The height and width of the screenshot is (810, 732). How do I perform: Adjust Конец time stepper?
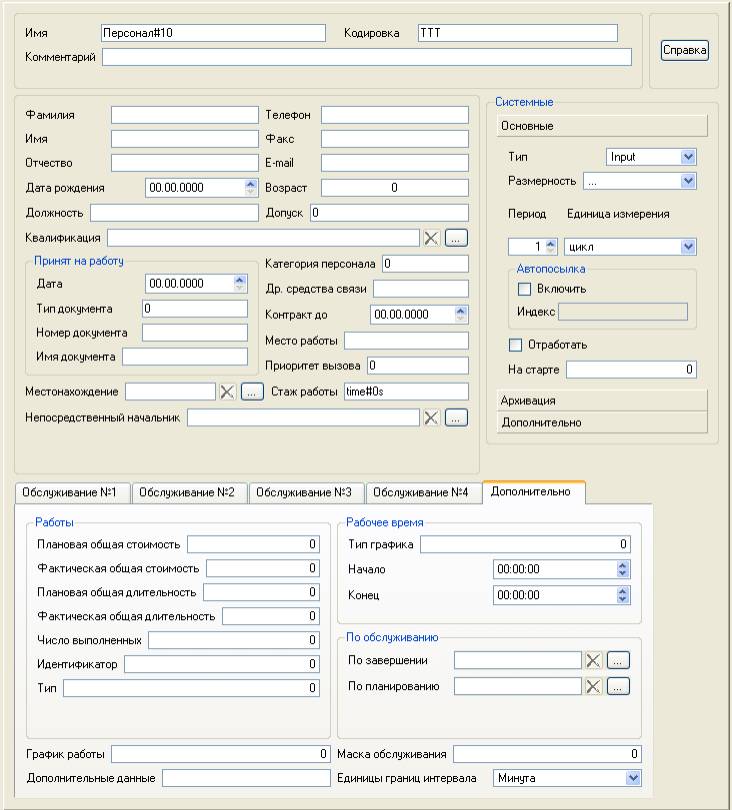click(x=623, y=595)
